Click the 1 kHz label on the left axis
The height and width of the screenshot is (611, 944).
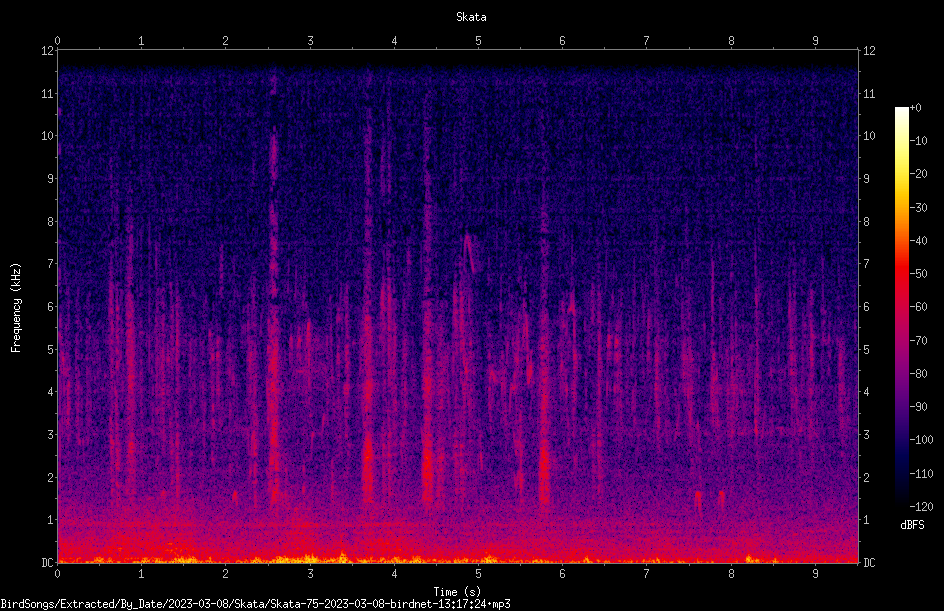click(51, 520)
